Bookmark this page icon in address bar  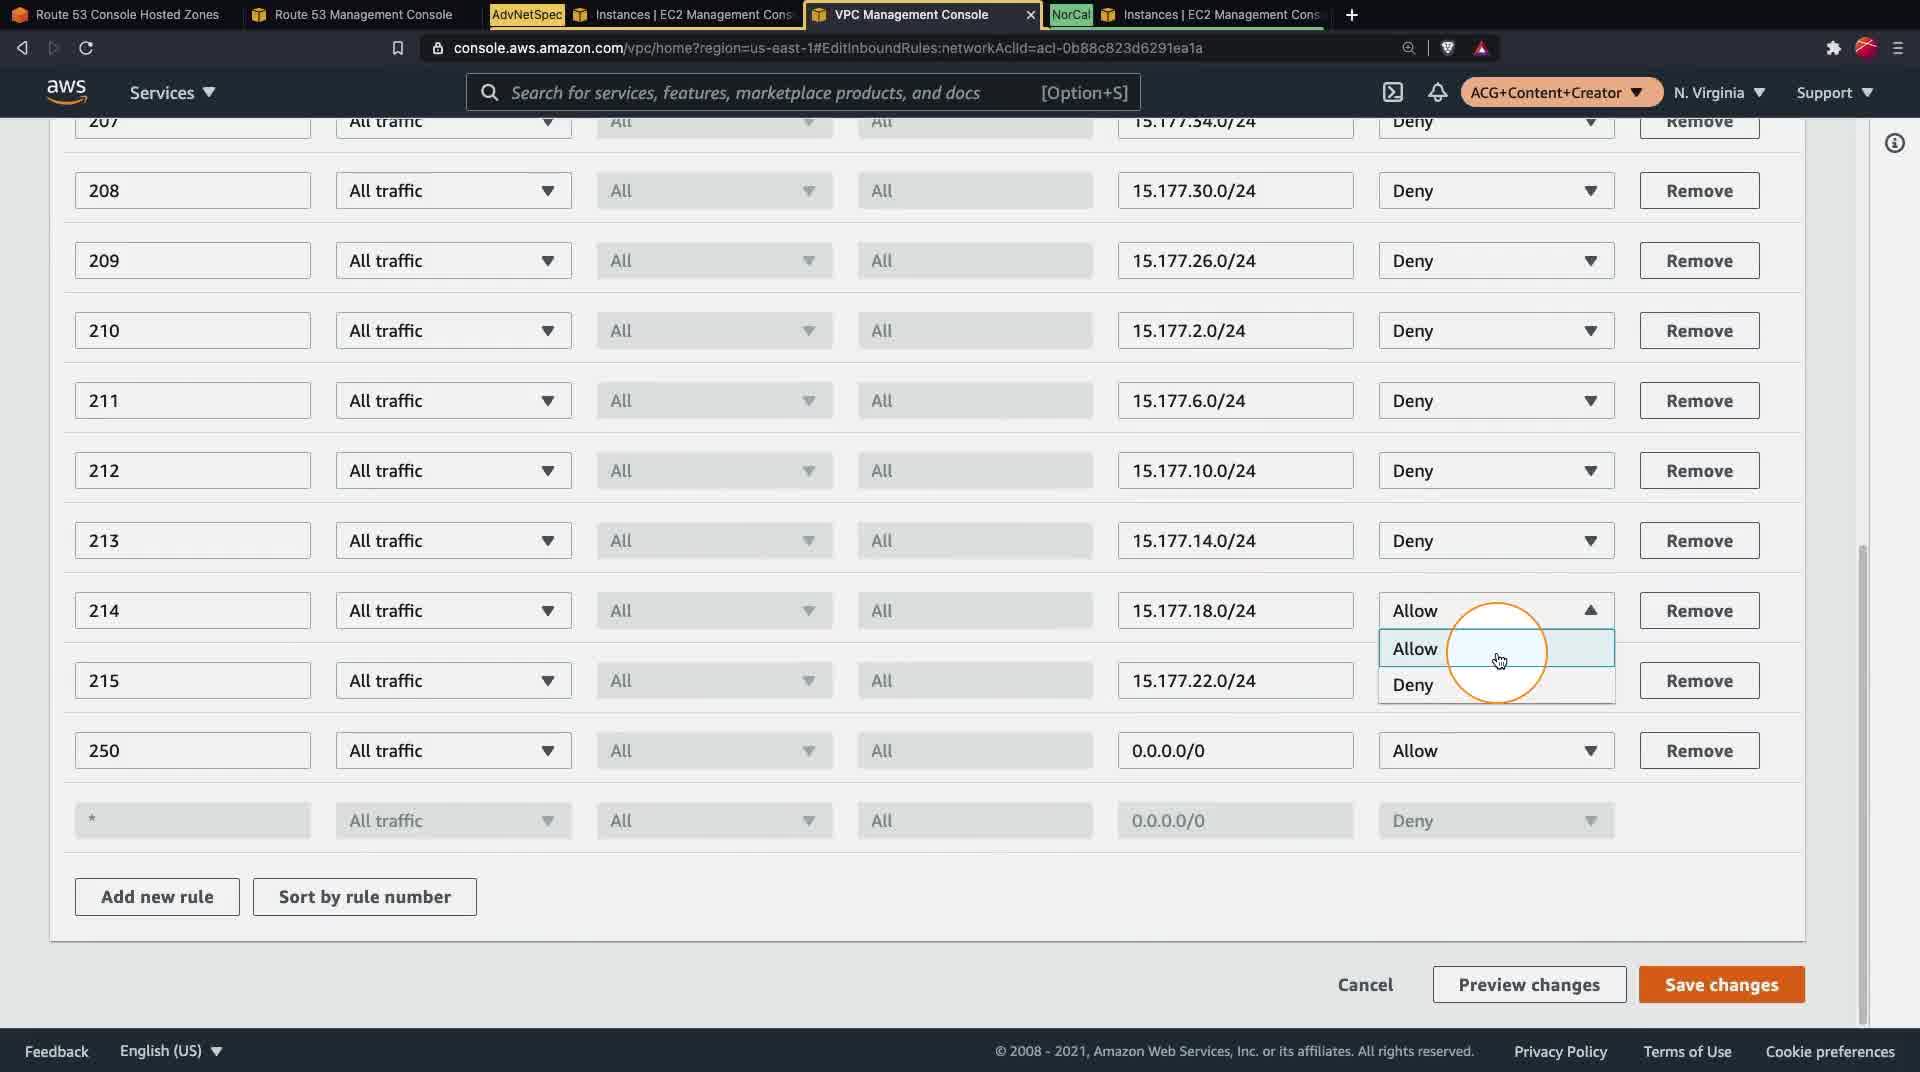point(397,48)
